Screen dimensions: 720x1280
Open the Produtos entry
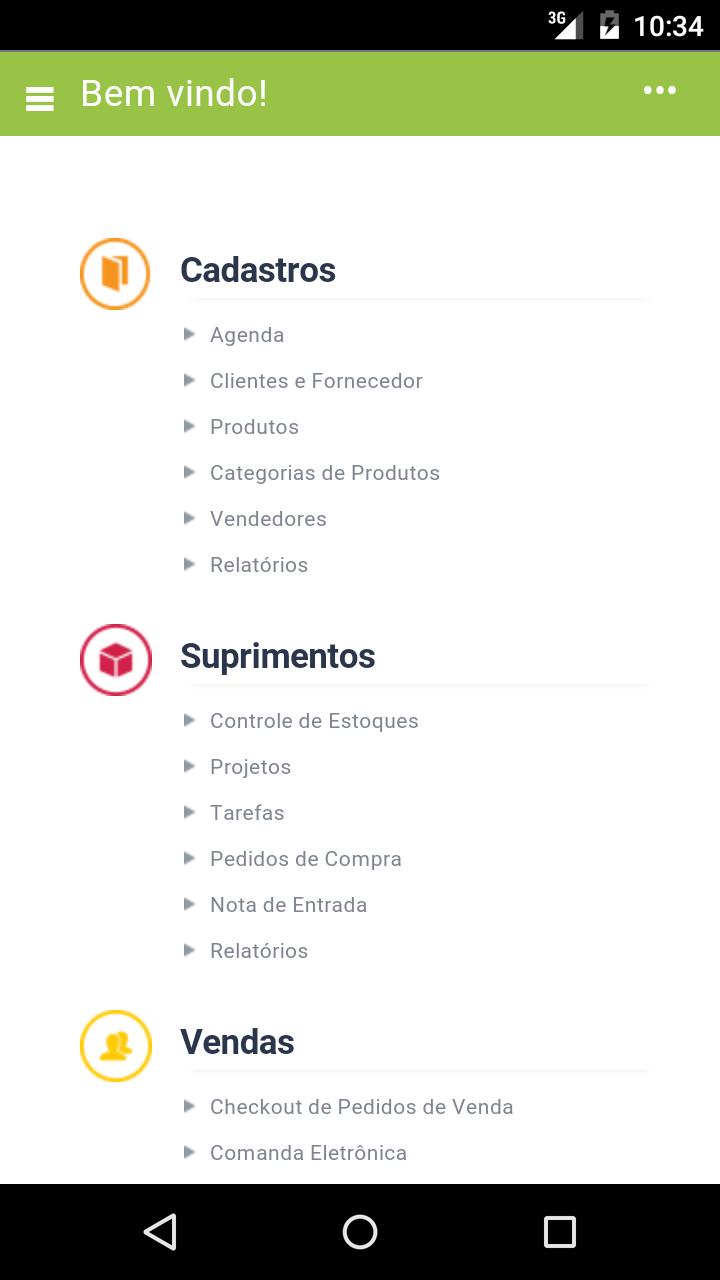click(x=254, y=427)
